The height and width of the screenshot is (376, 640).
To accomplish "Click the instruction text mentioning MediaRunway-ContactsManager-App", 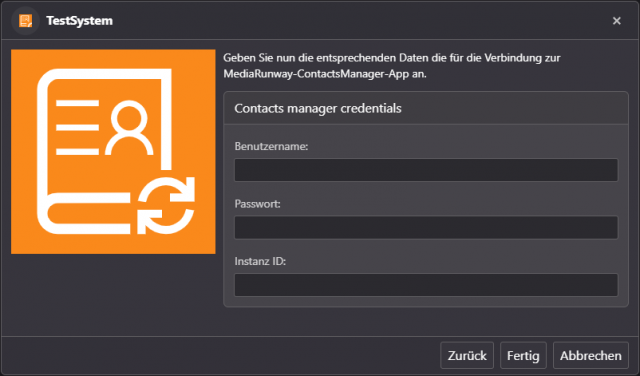I will [x=391, y=66].
